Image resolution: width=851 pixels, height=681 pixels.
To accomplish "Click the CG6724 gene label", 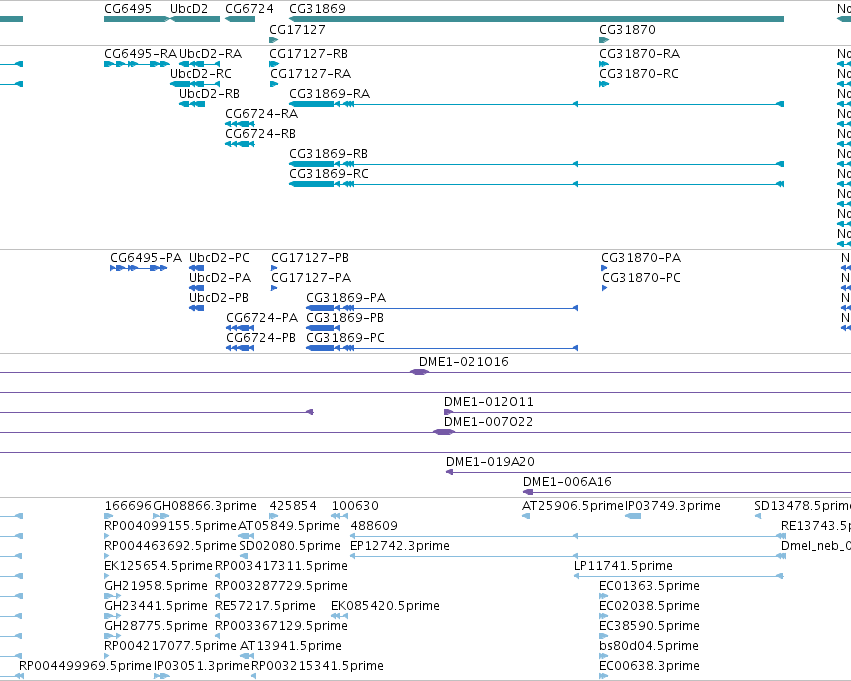I will tap(249, 9).
